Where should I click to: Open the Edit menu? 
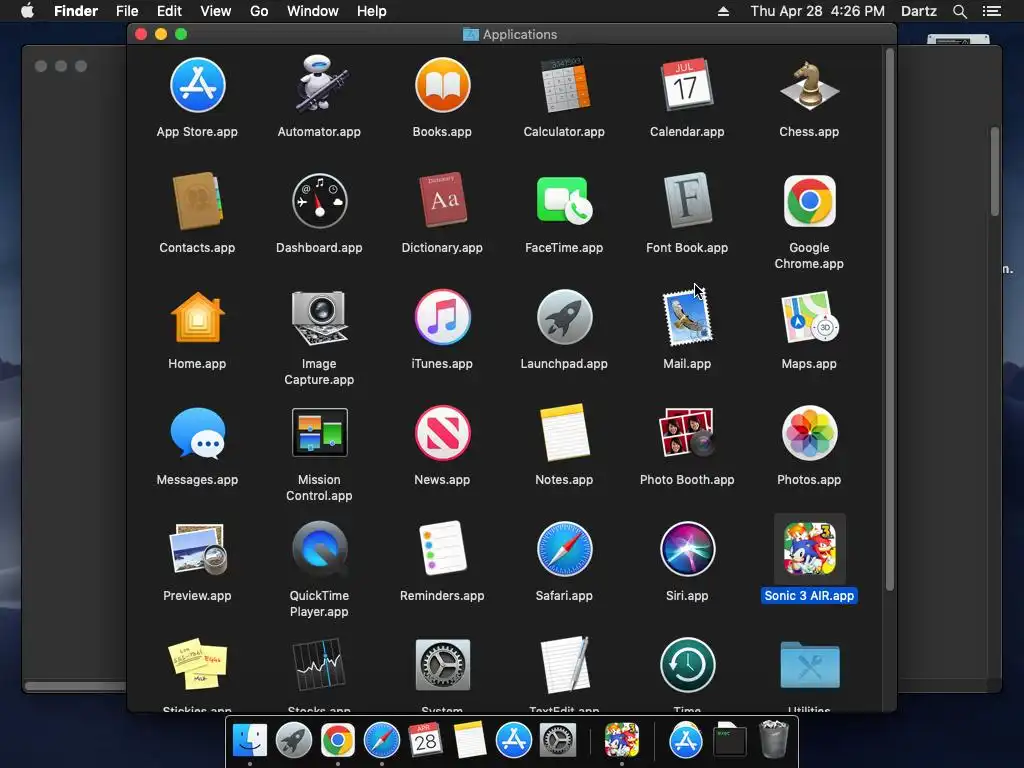coord(169,11)
